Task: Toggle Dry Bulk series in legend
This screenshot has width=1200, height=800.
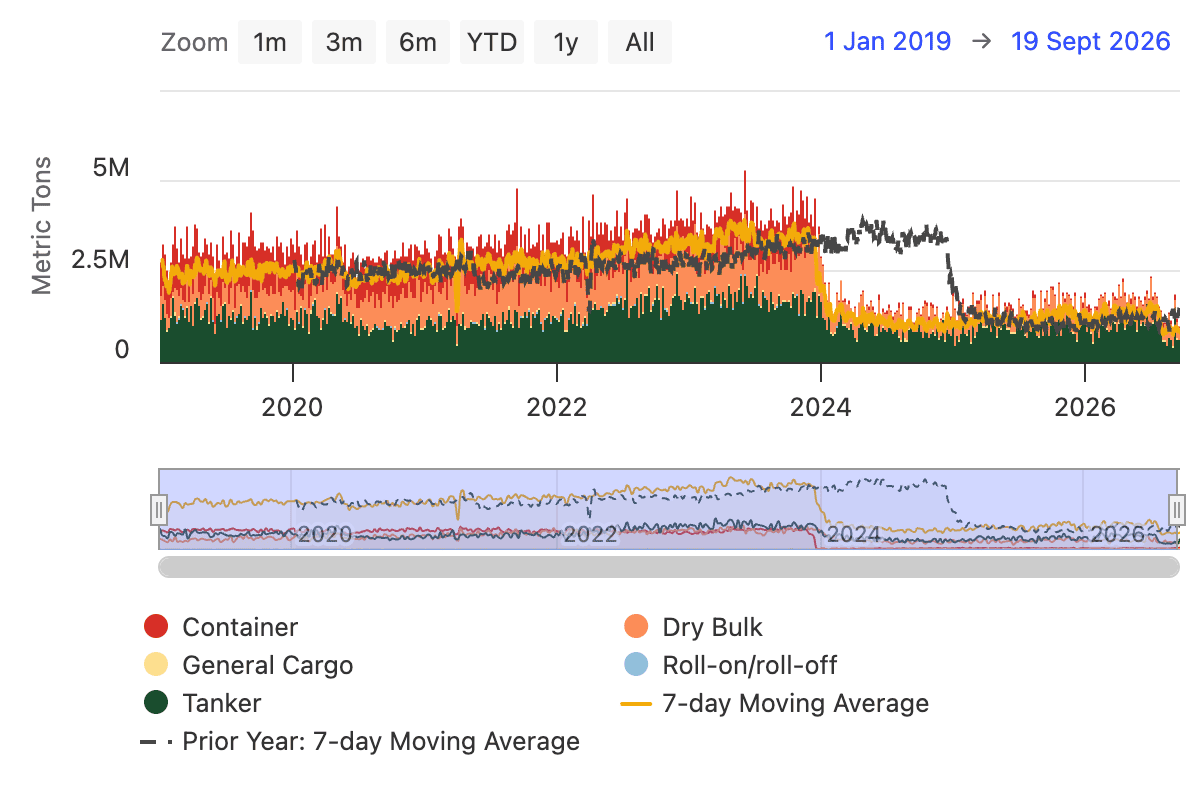Action: [693, 627]
